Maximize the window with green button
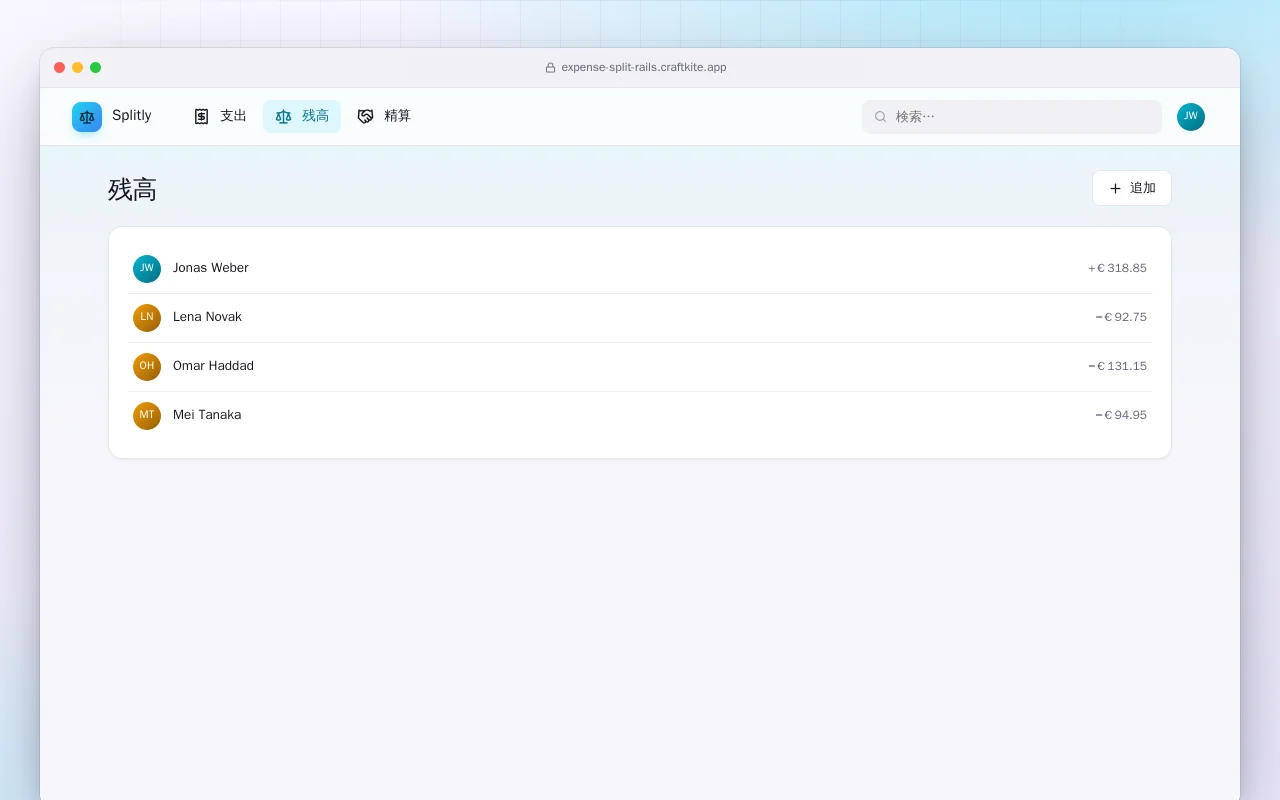Viewport: 1280px width, 800px height. (x=96, y=68)
